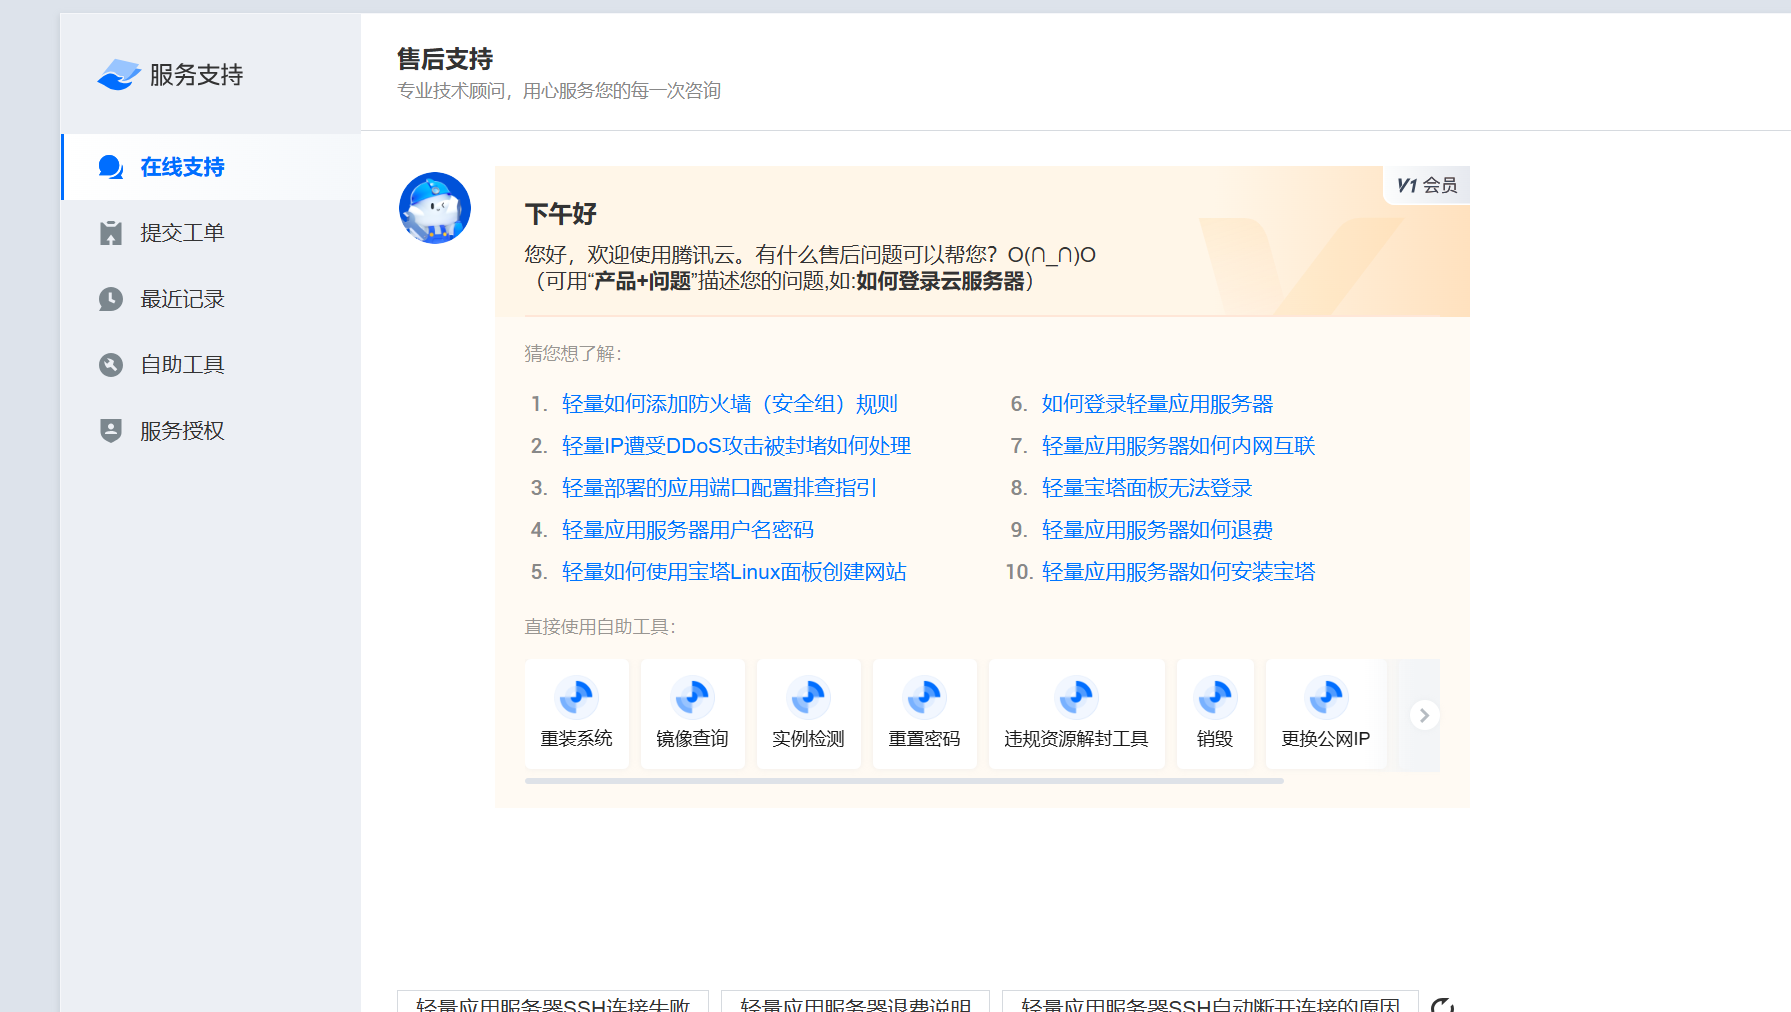This screenshot has width=1791, height=1012.
Task: Launch the 实例检测 tool
Action: pos(808,713)
